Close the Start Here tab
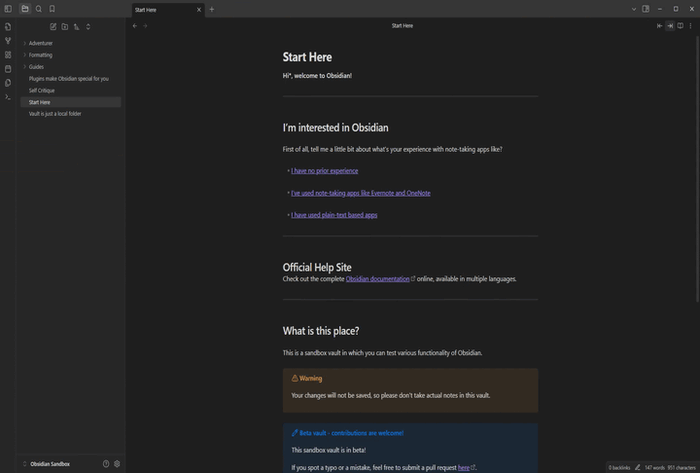Screen dimensions: 700x473 (x=199, y=10)
